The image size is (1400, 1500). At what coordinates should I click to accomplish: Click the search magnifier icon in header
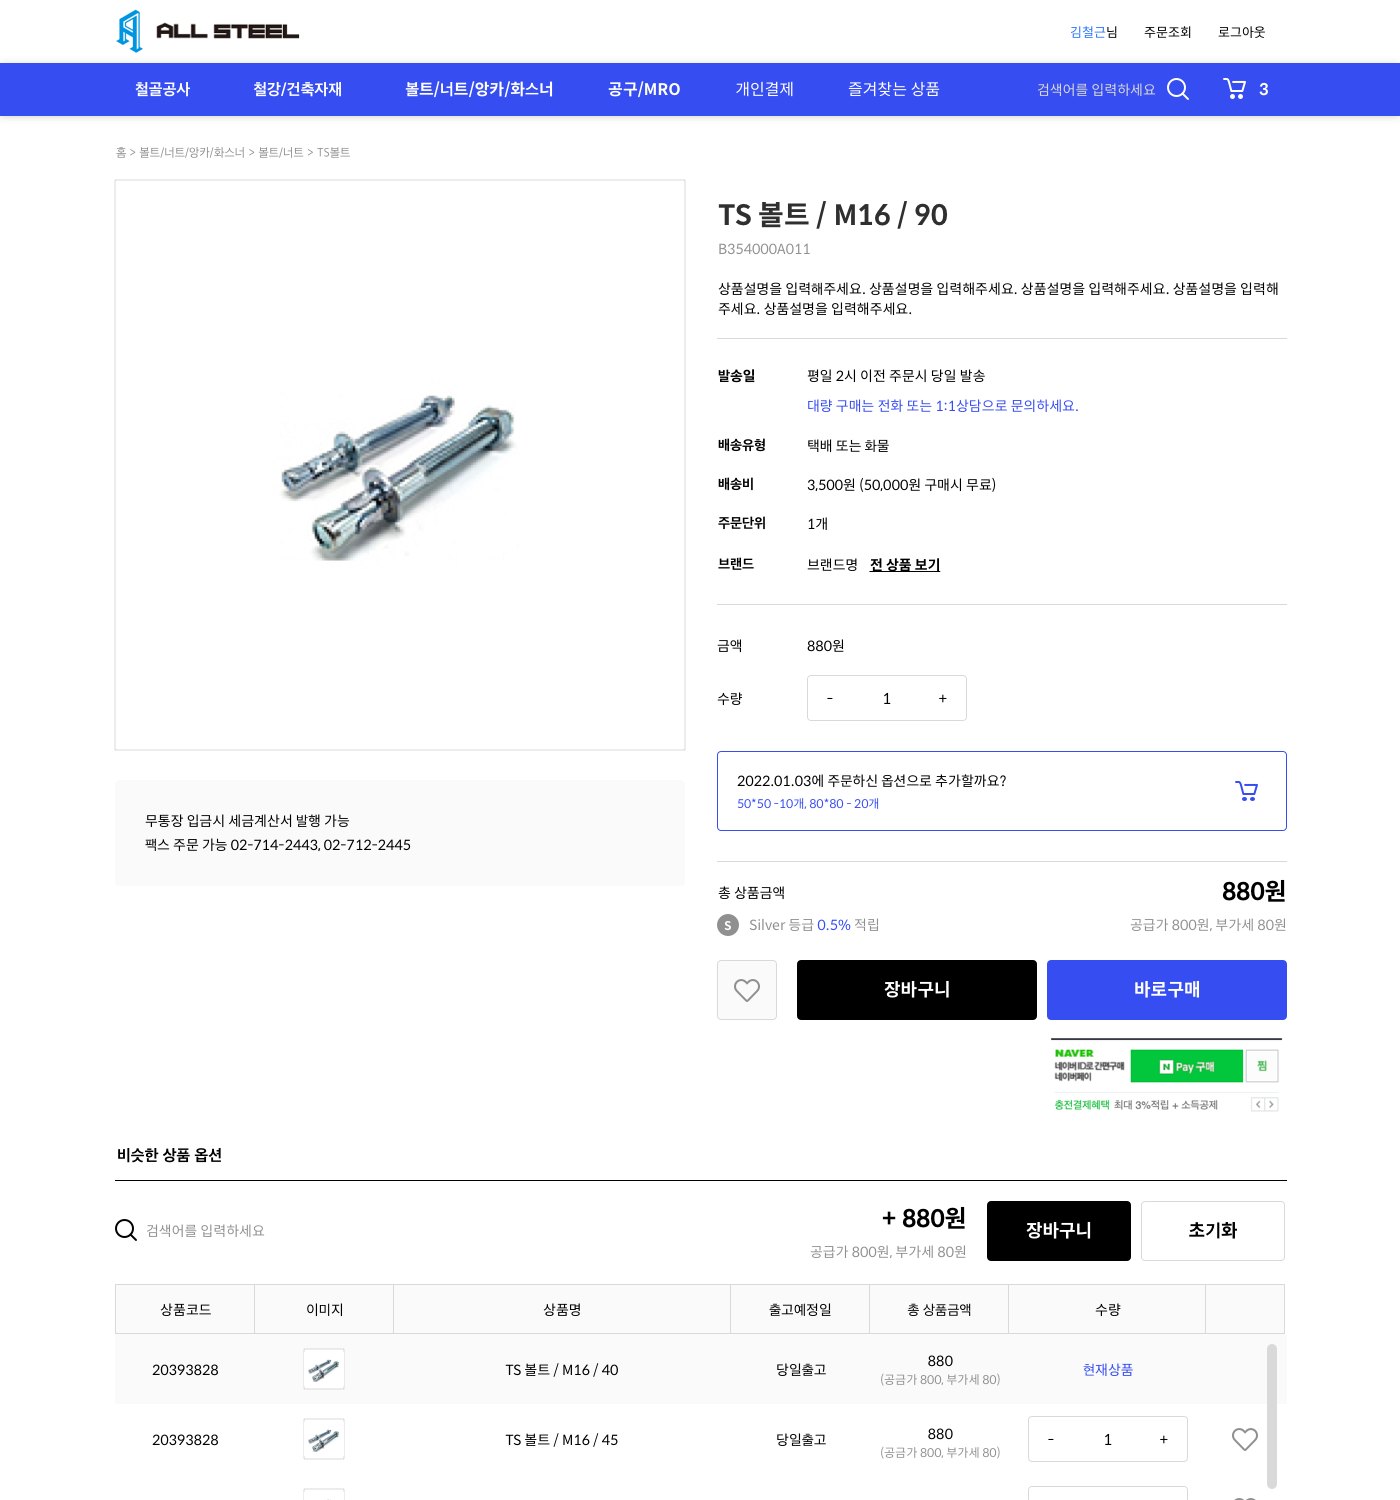[1178, 89]
